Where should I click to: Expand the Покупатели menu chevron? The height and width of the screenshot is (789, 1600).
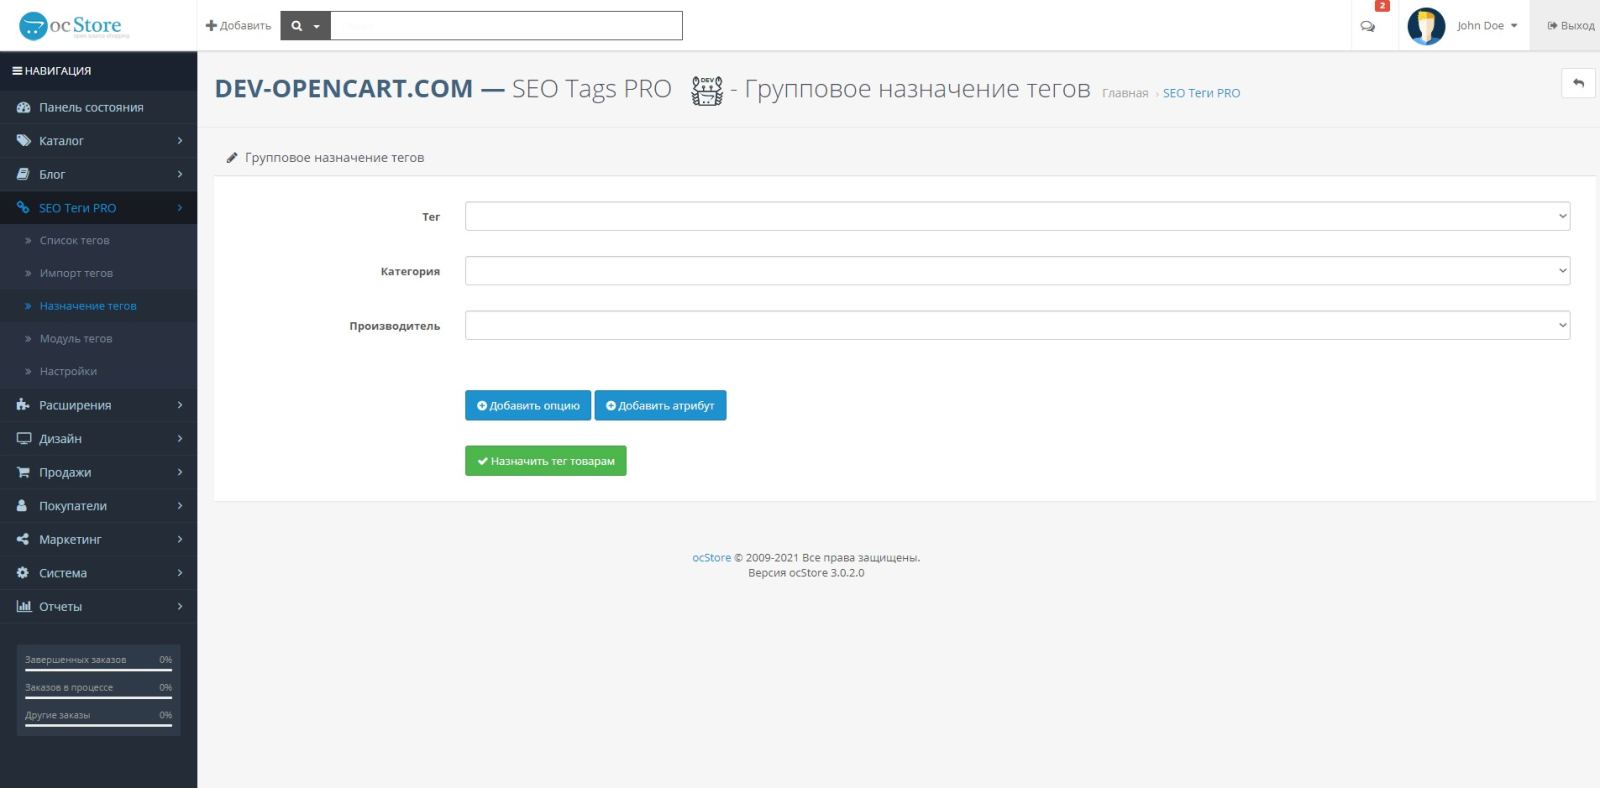180,506
